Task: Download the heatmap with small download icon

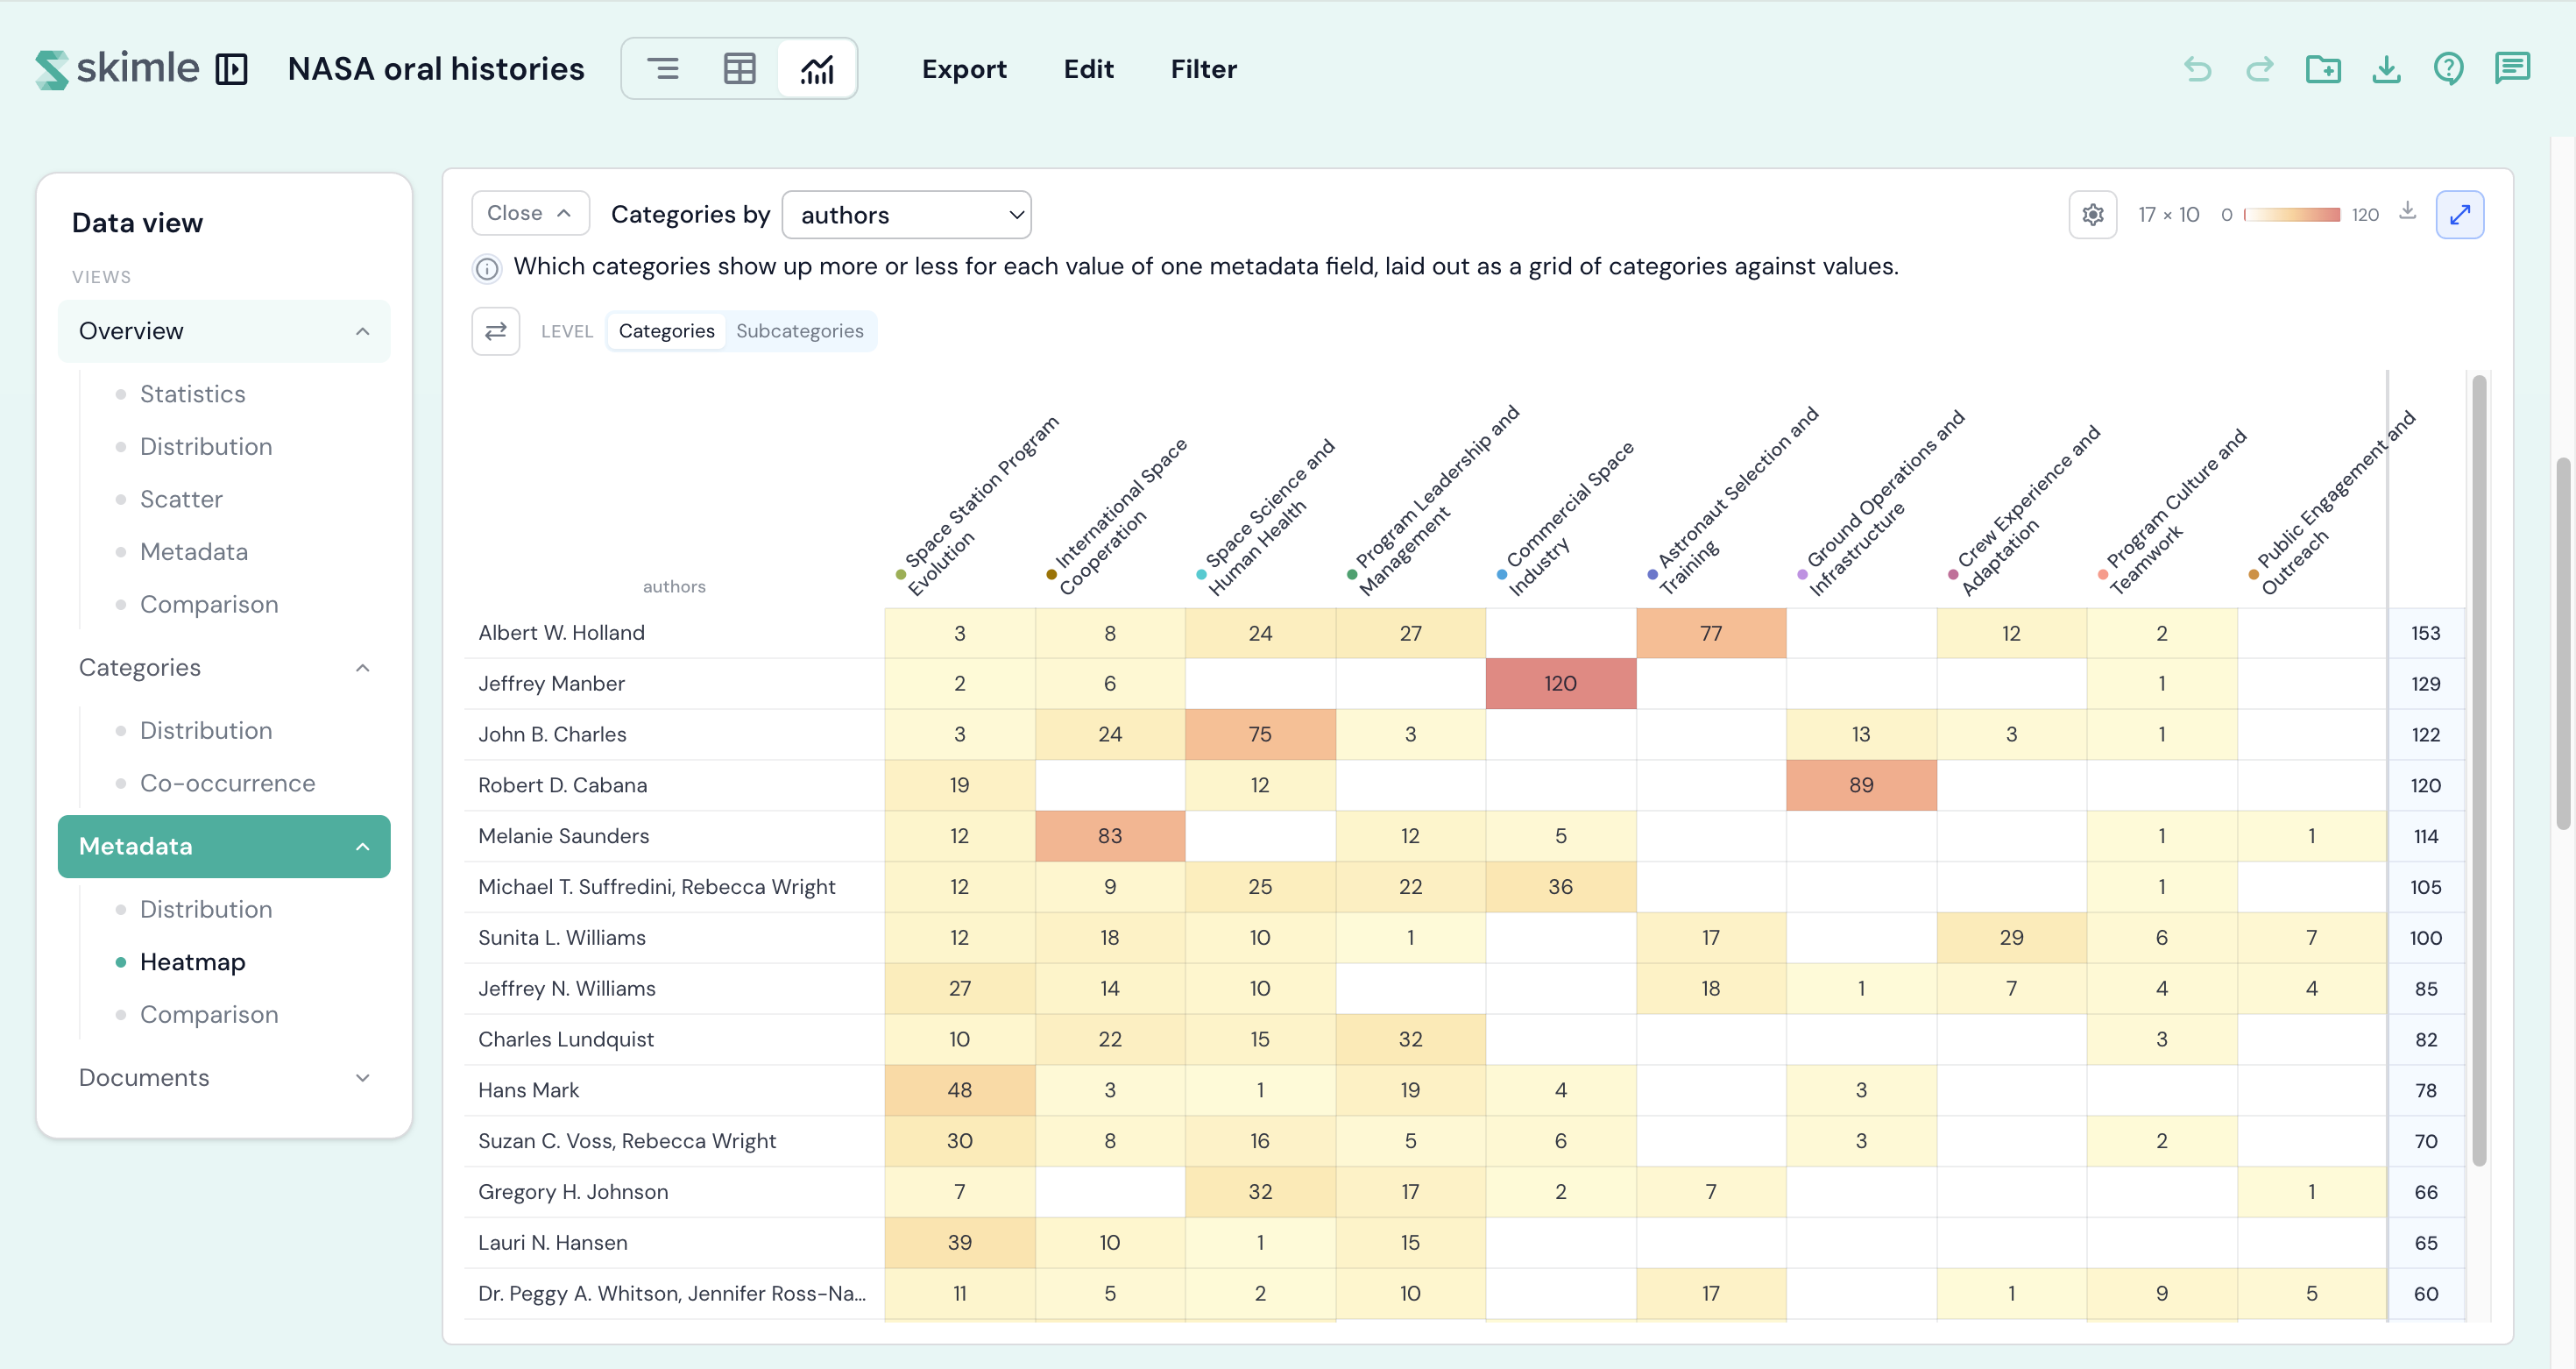Action: 2408,211
